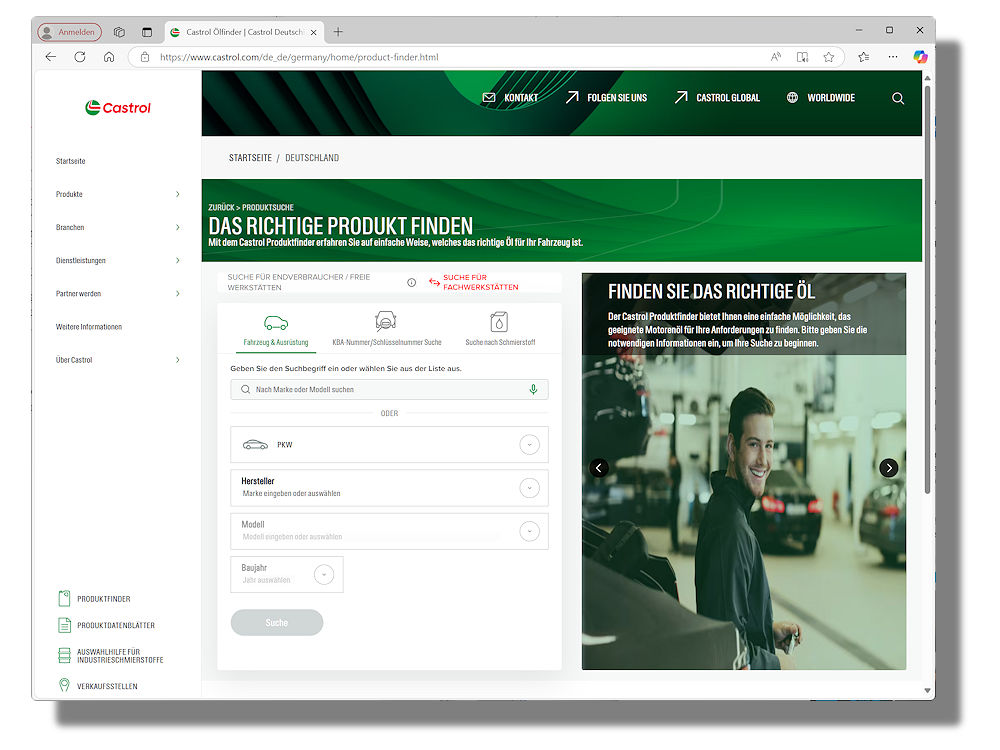Open the Hersteller dropdown

click(x=389, y=488)
